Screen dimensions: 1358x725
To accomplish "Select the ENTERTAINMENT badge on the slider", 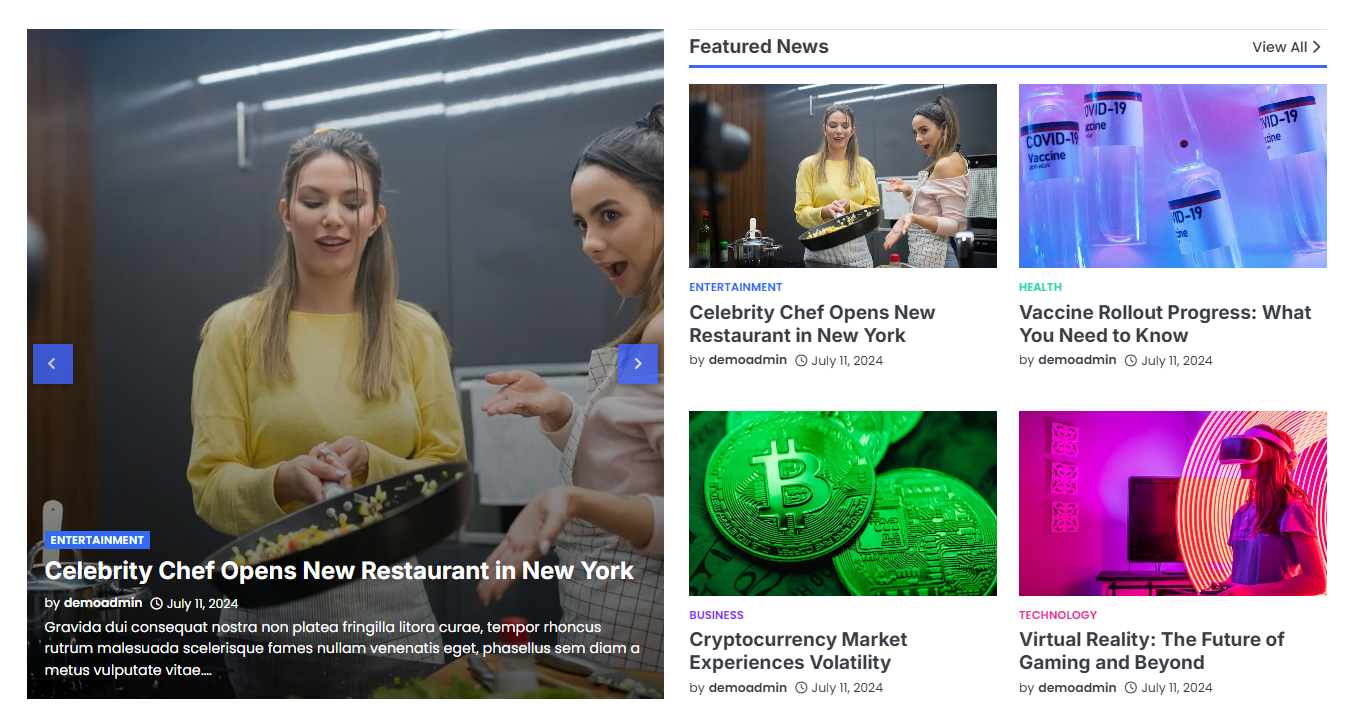I will coord(97,540).
